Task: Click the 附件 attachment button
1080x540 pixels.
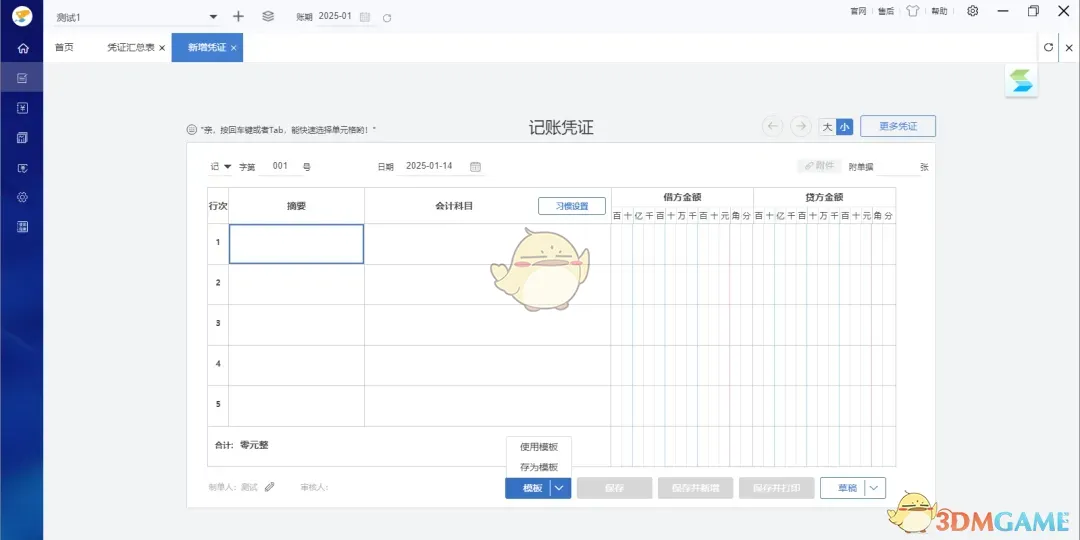Action: tap(819, 166)
